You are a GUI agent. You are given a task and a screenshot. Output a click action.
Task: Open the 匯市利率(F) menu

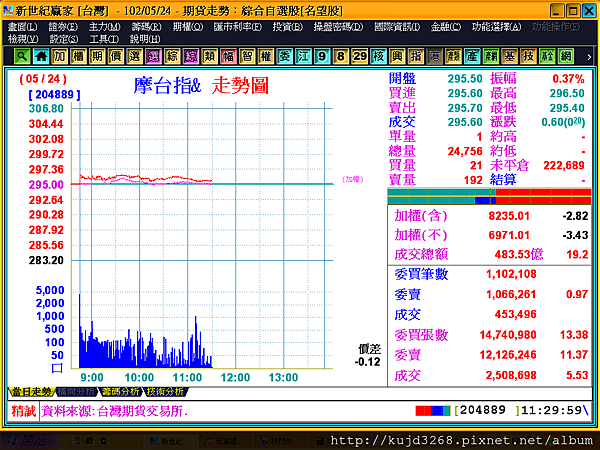238,27
